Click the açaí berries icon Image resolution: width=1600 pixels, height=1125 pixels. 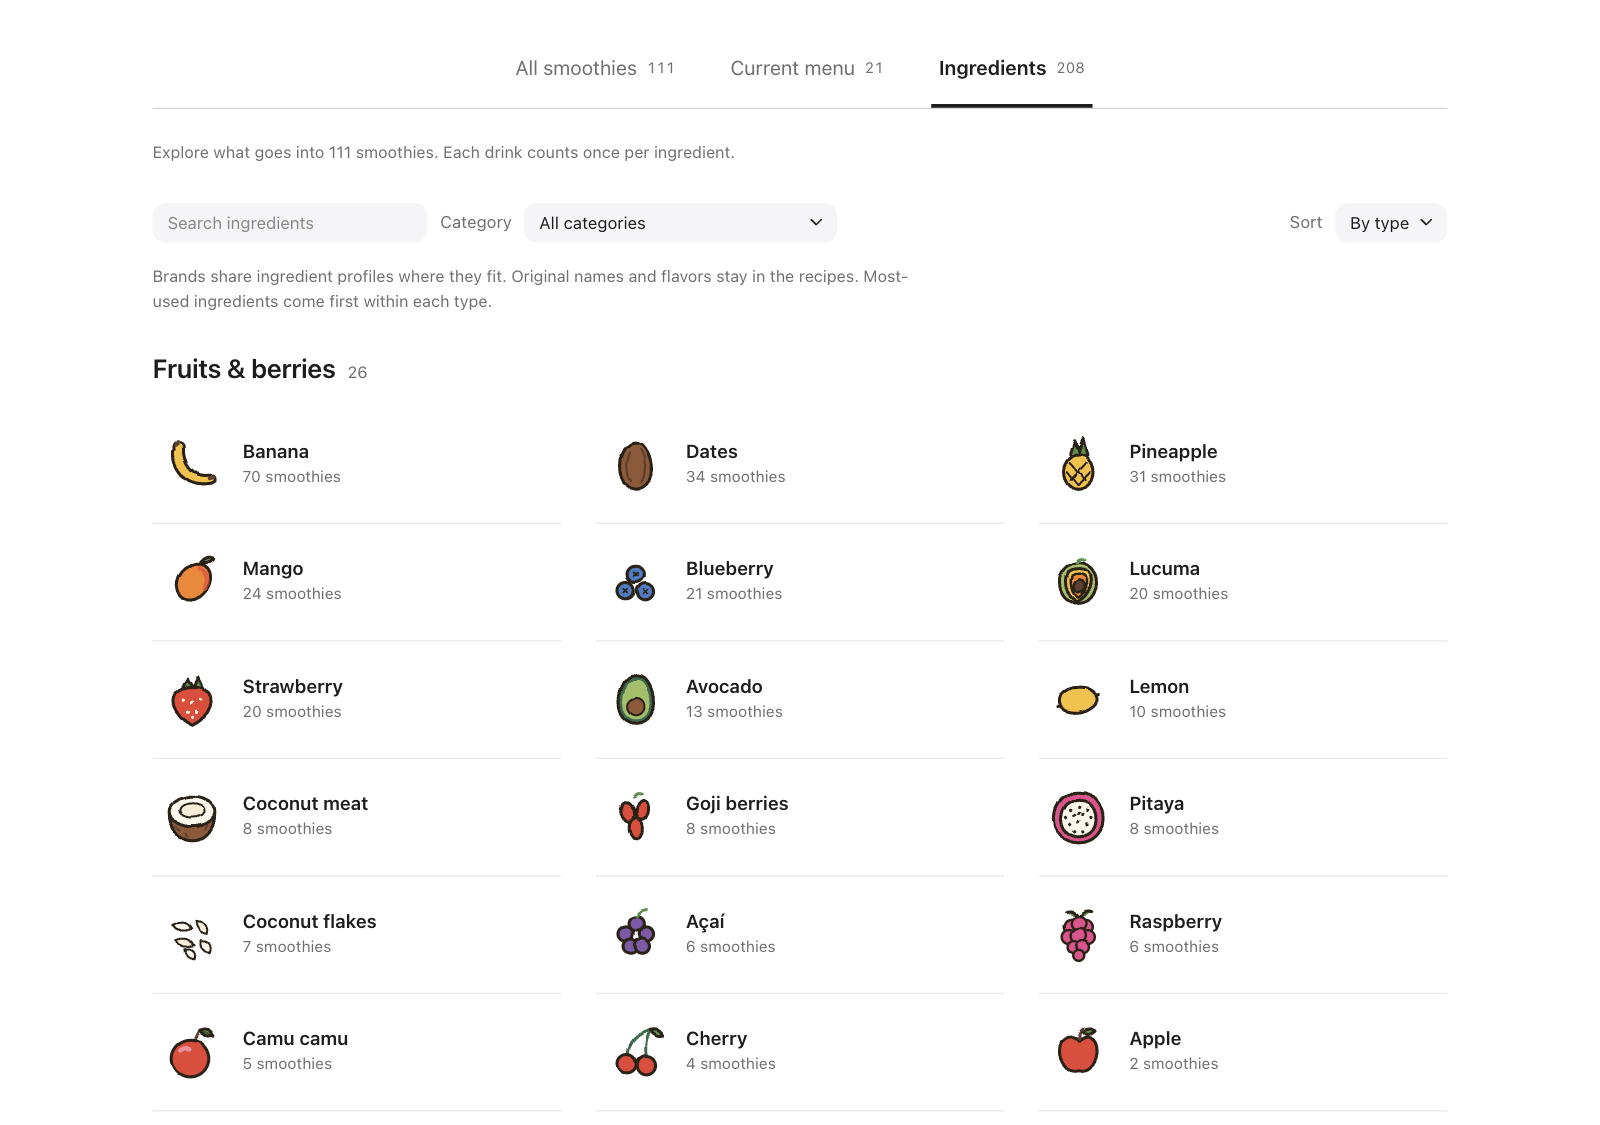(636, 934)
